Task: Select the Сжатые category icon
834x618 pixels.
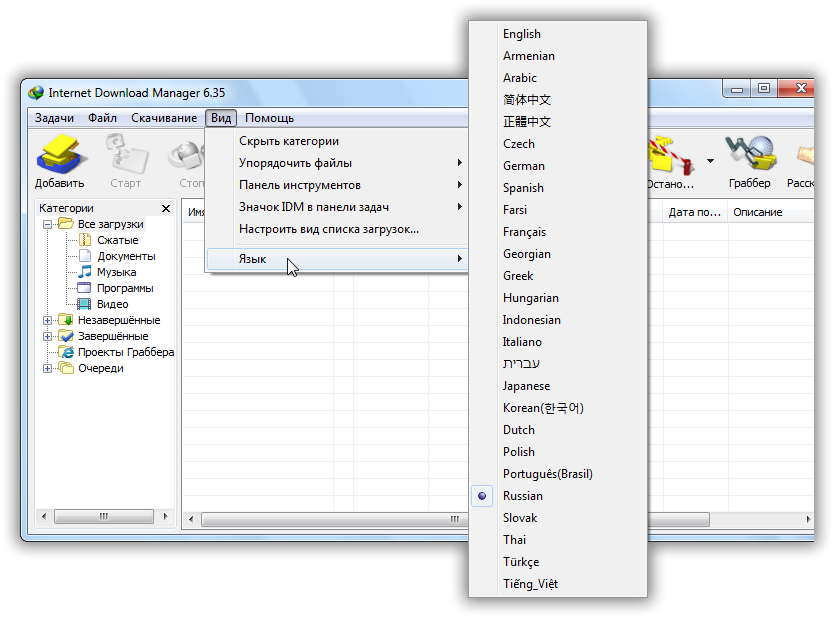Action: click(x=85, y=240)
